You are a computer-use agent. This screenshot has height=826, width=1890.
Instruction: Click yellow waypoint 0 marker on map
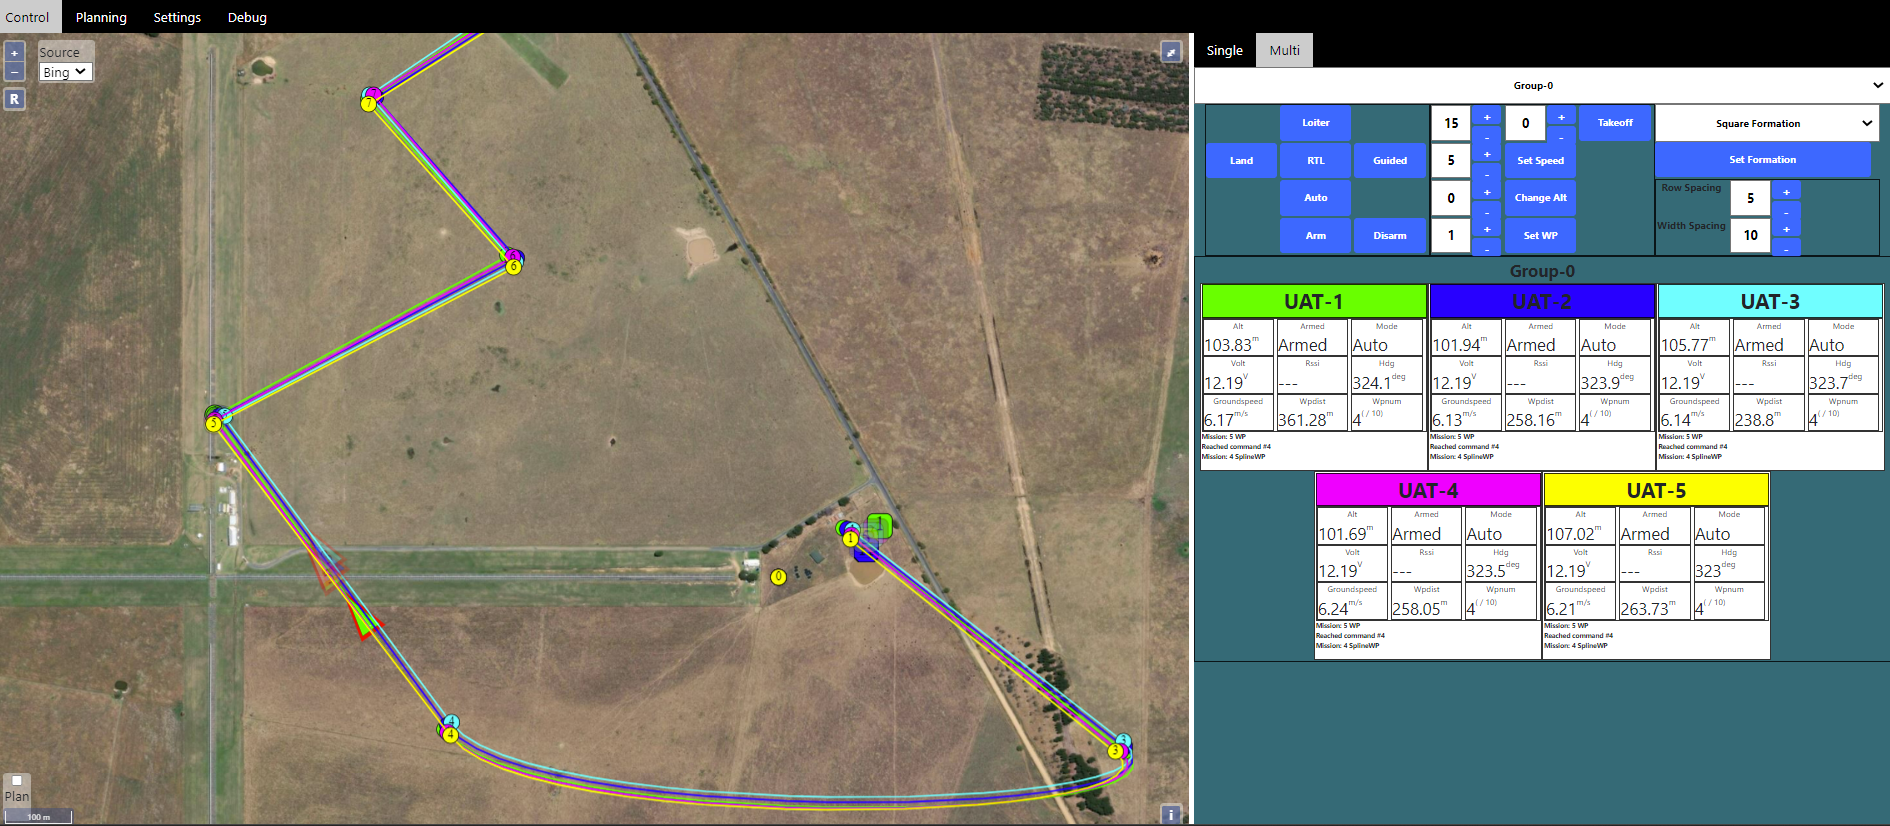pos(778,577)
